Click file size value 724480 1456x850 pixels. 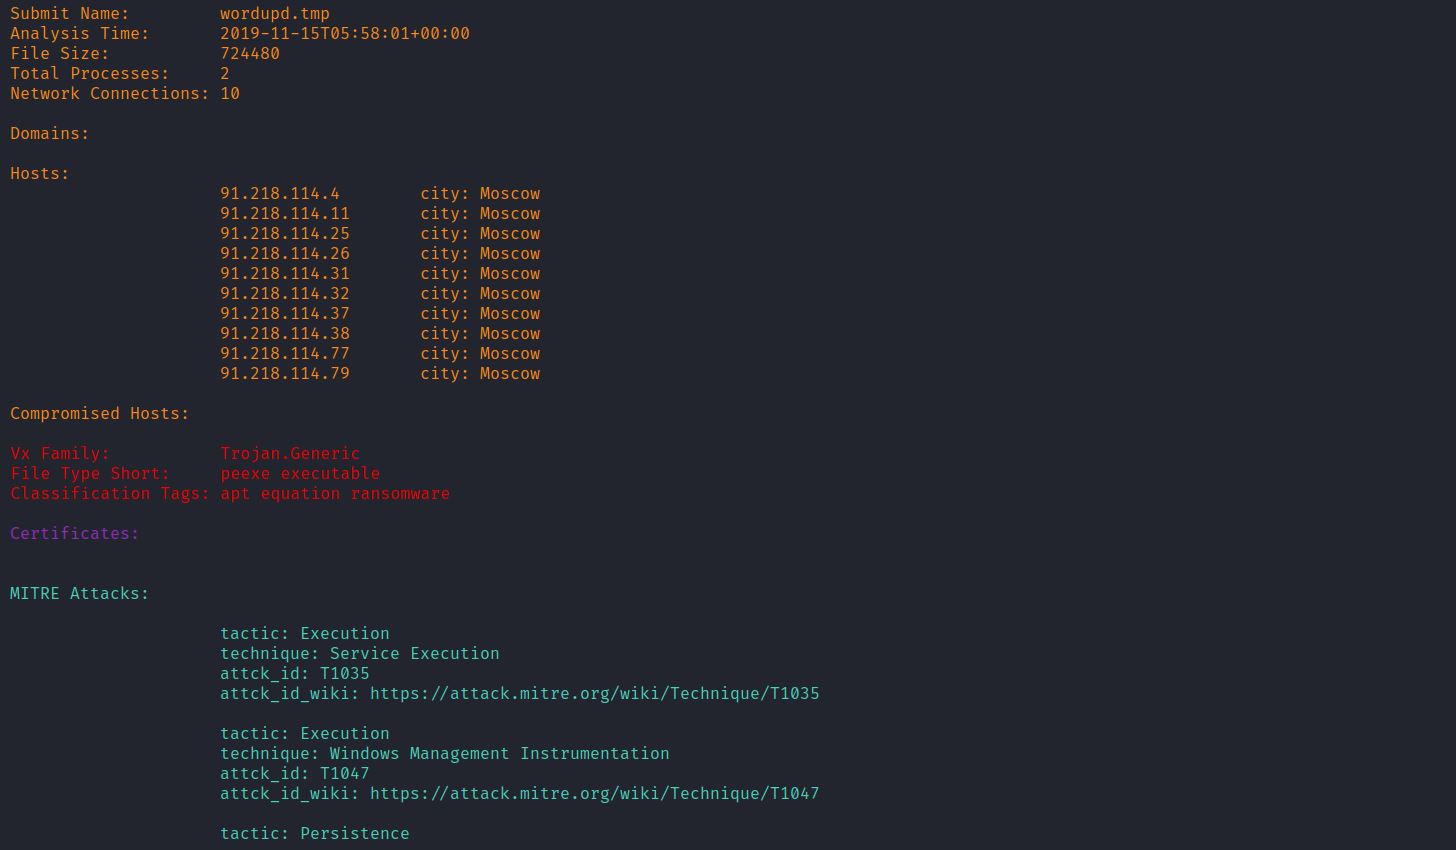250,54
